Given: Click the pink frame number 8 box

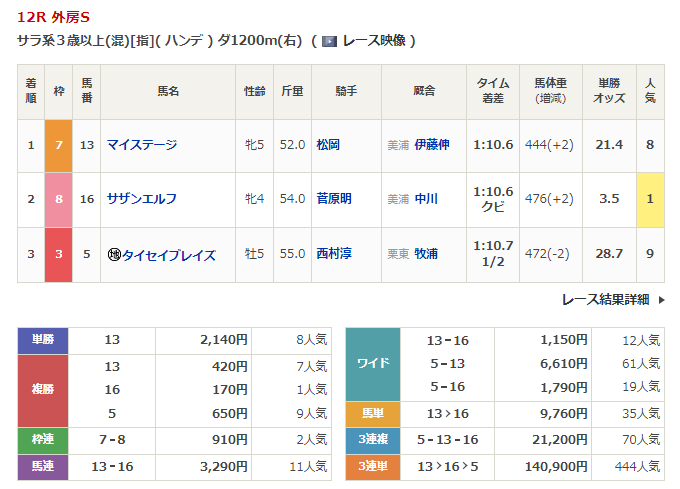Looking at the screenshot, I should pyautogui.click(x=59, y=199).
